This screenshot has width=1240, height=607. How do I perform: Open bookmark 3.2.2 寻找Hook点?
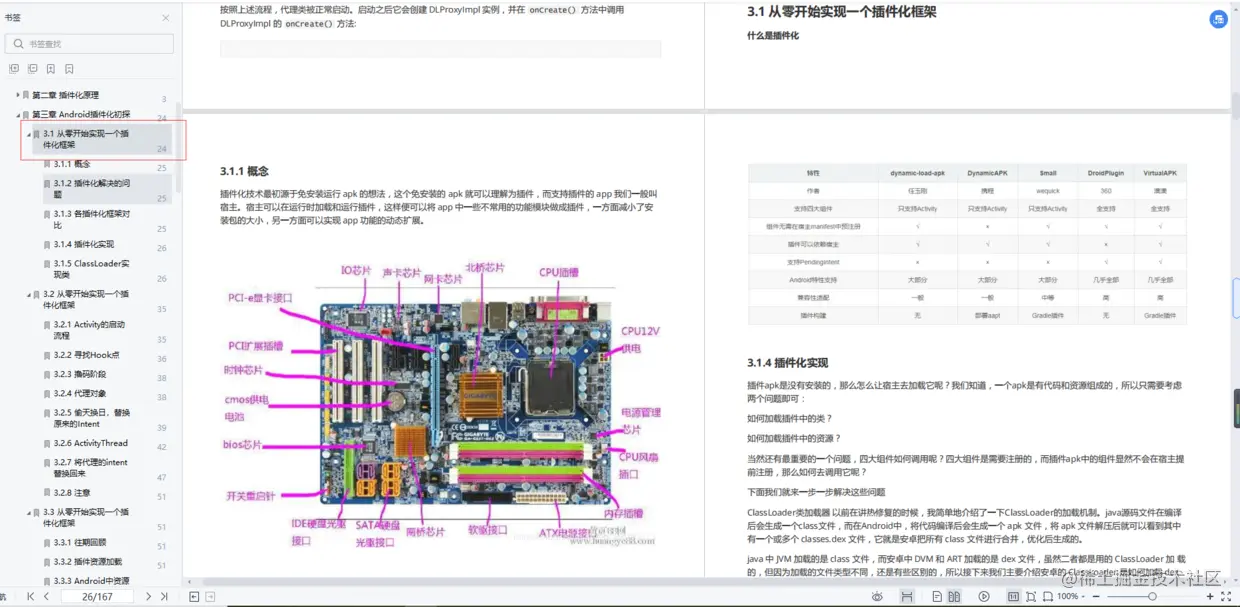pos(86,355)
